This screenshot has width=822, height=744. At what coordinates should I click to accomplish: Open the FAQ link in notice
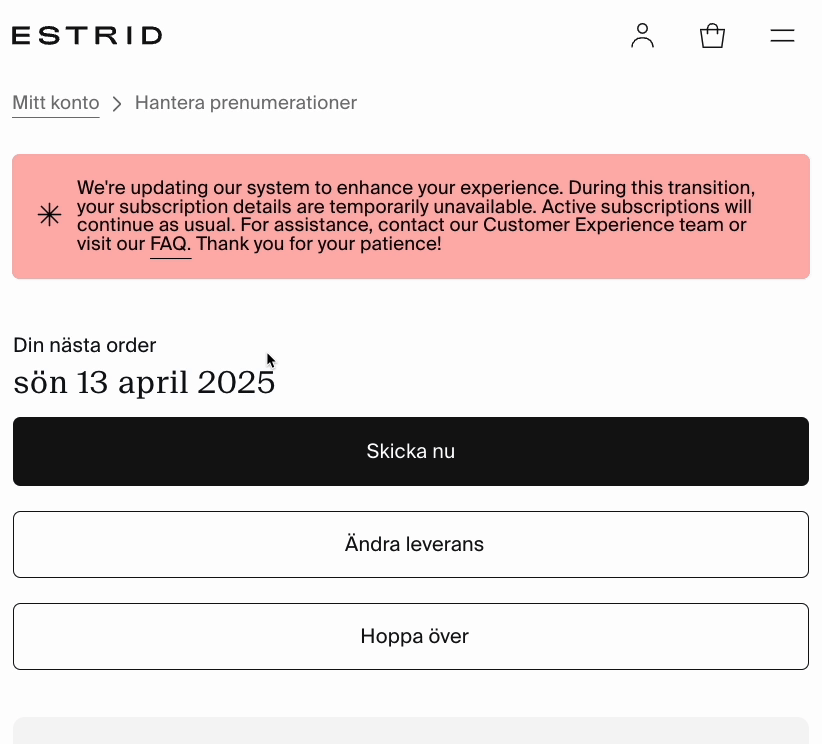click(x=168, y=244)
